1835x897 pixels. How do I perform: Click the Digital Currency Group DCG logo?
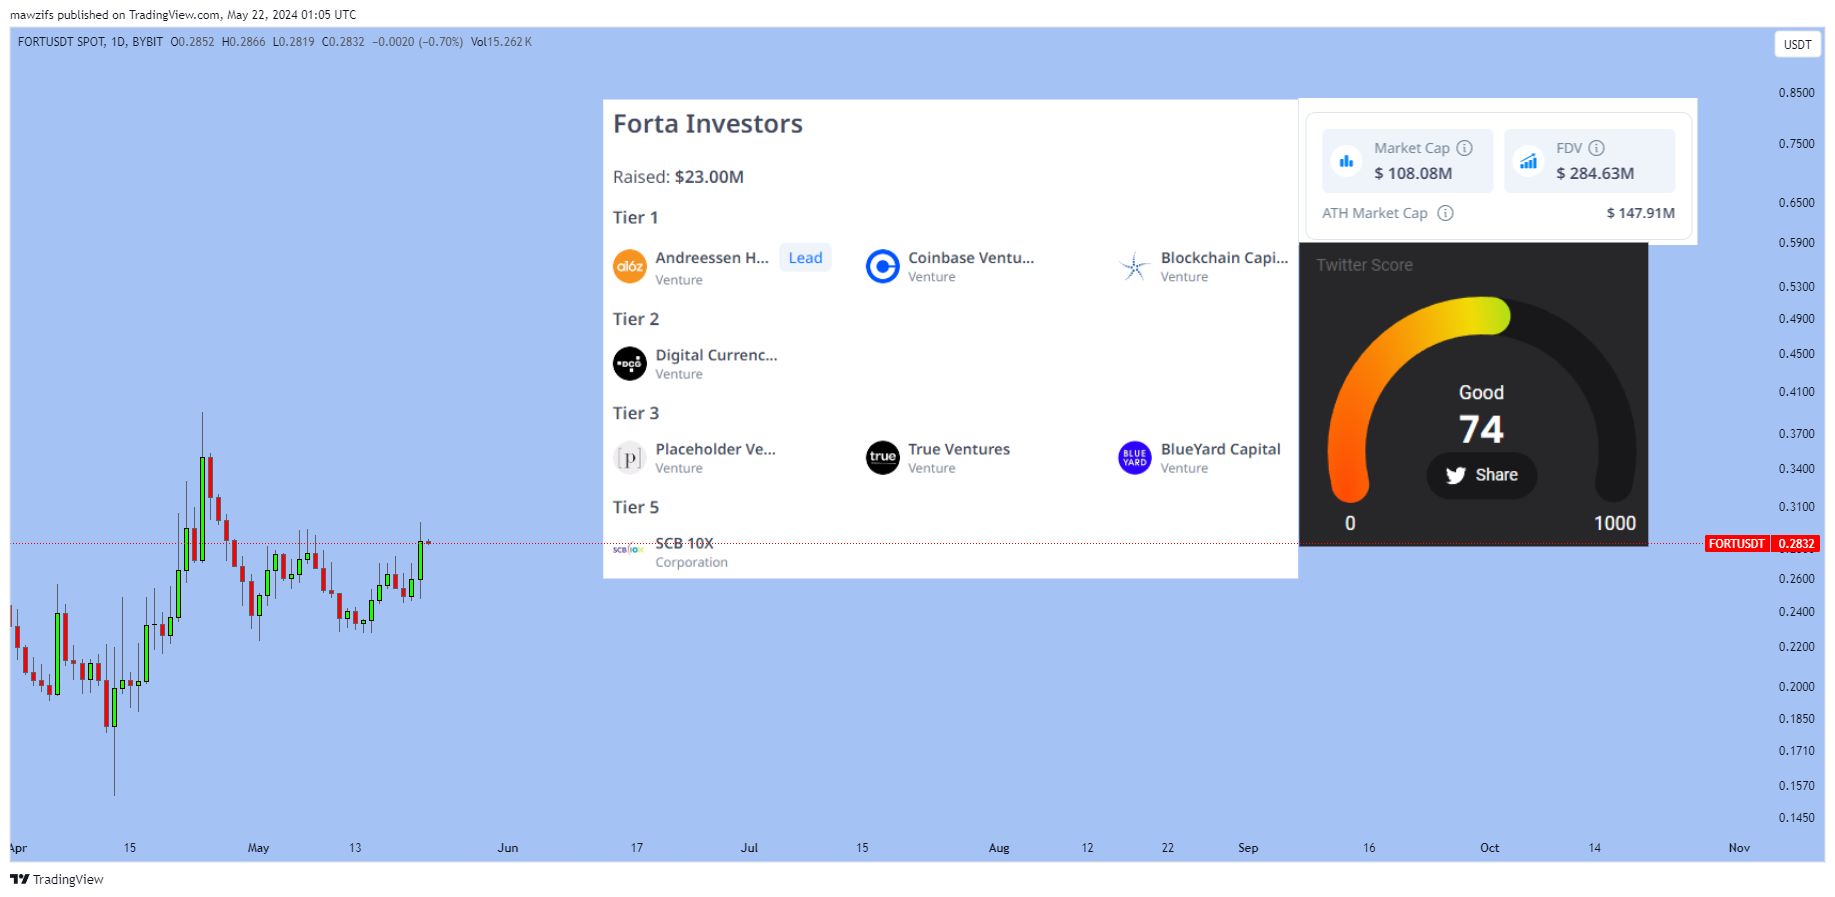click(x=629, y=363)
